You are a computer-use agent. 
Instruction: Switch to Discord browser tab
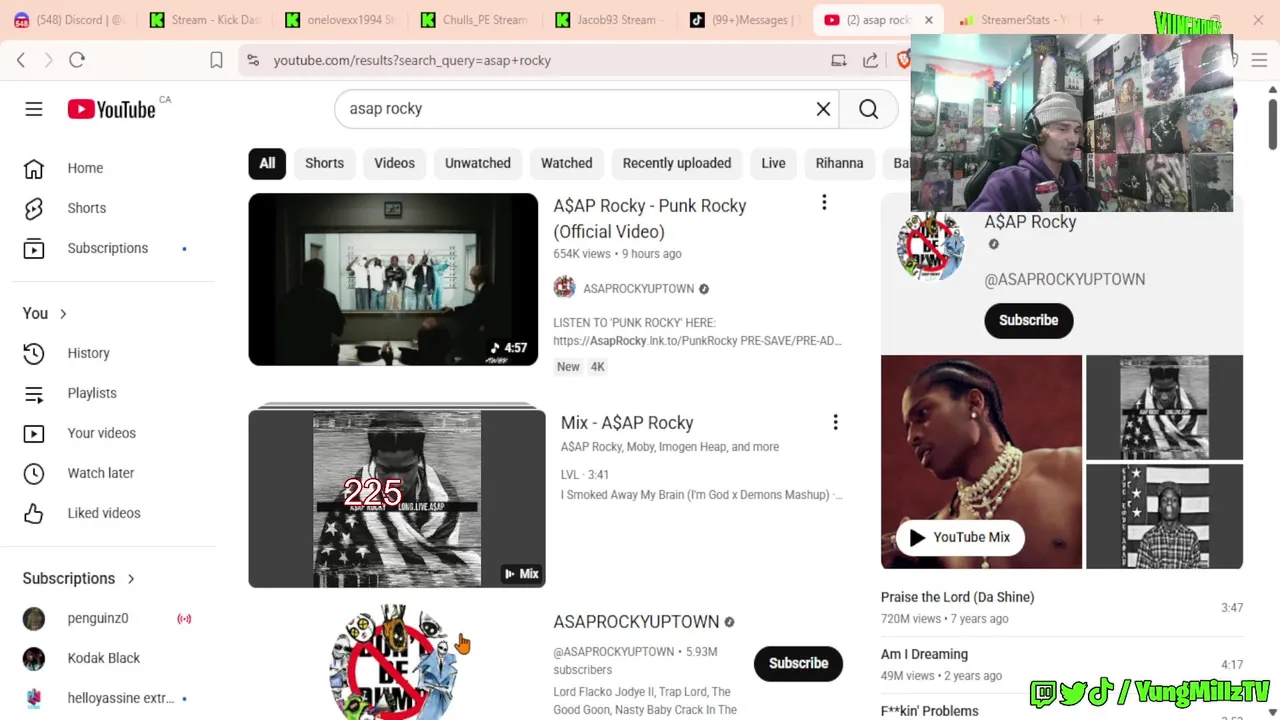tap(69, 20)
